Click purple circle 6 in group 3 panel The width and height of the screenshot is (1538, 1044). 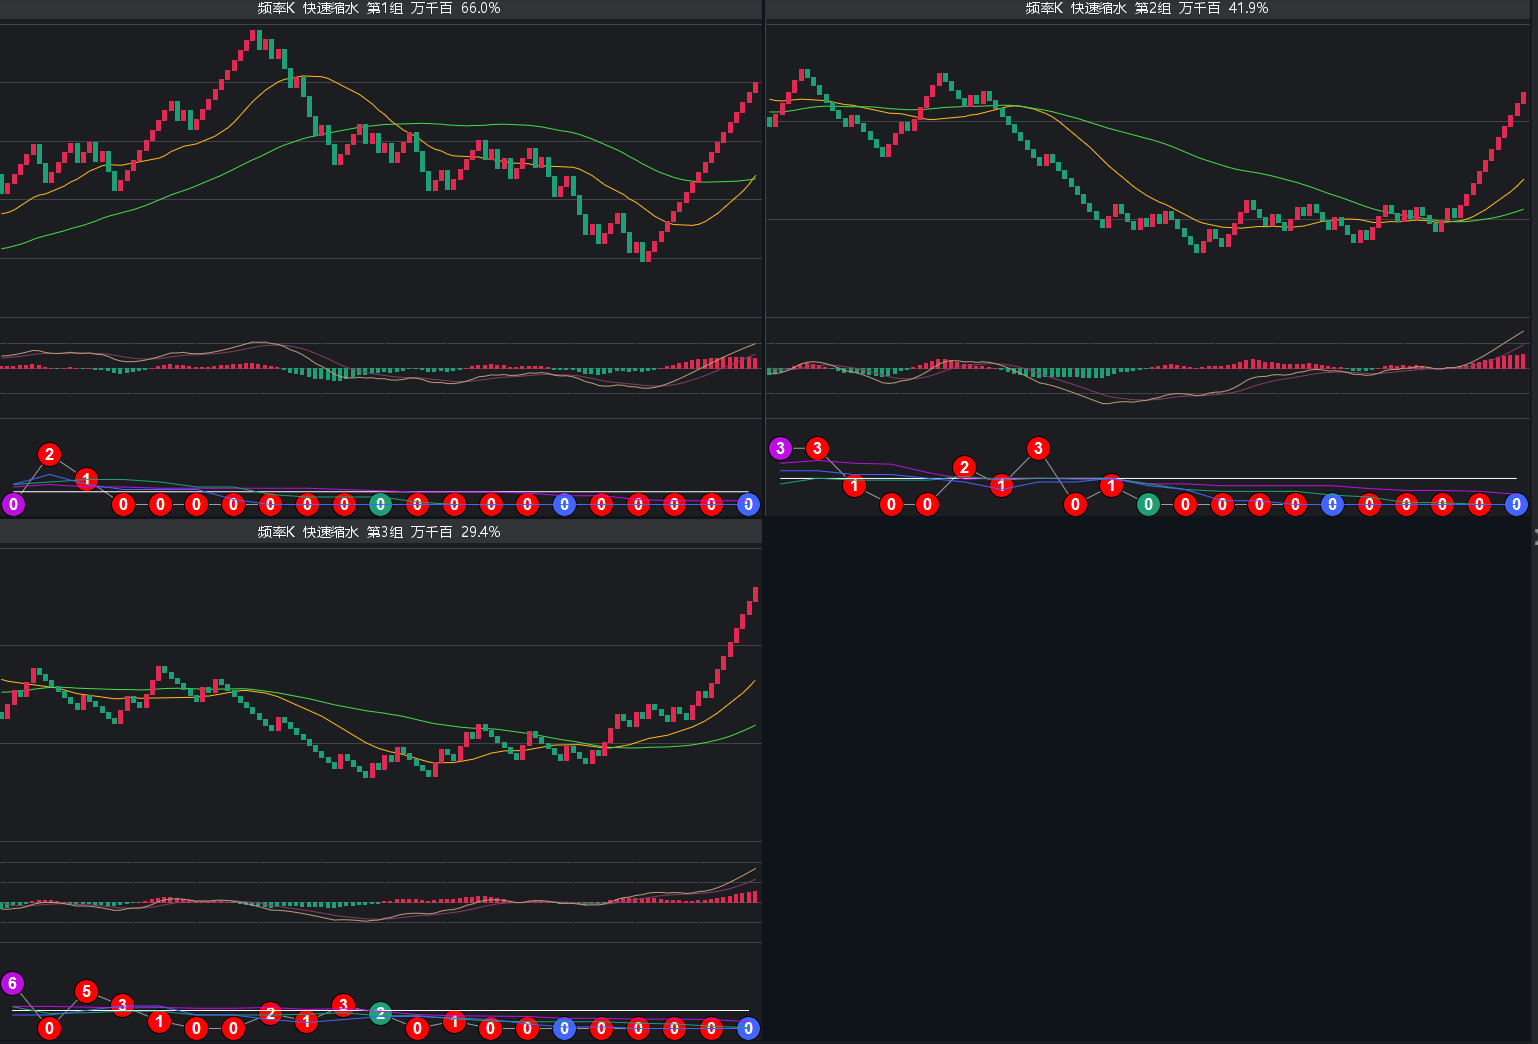pos(13,984)
